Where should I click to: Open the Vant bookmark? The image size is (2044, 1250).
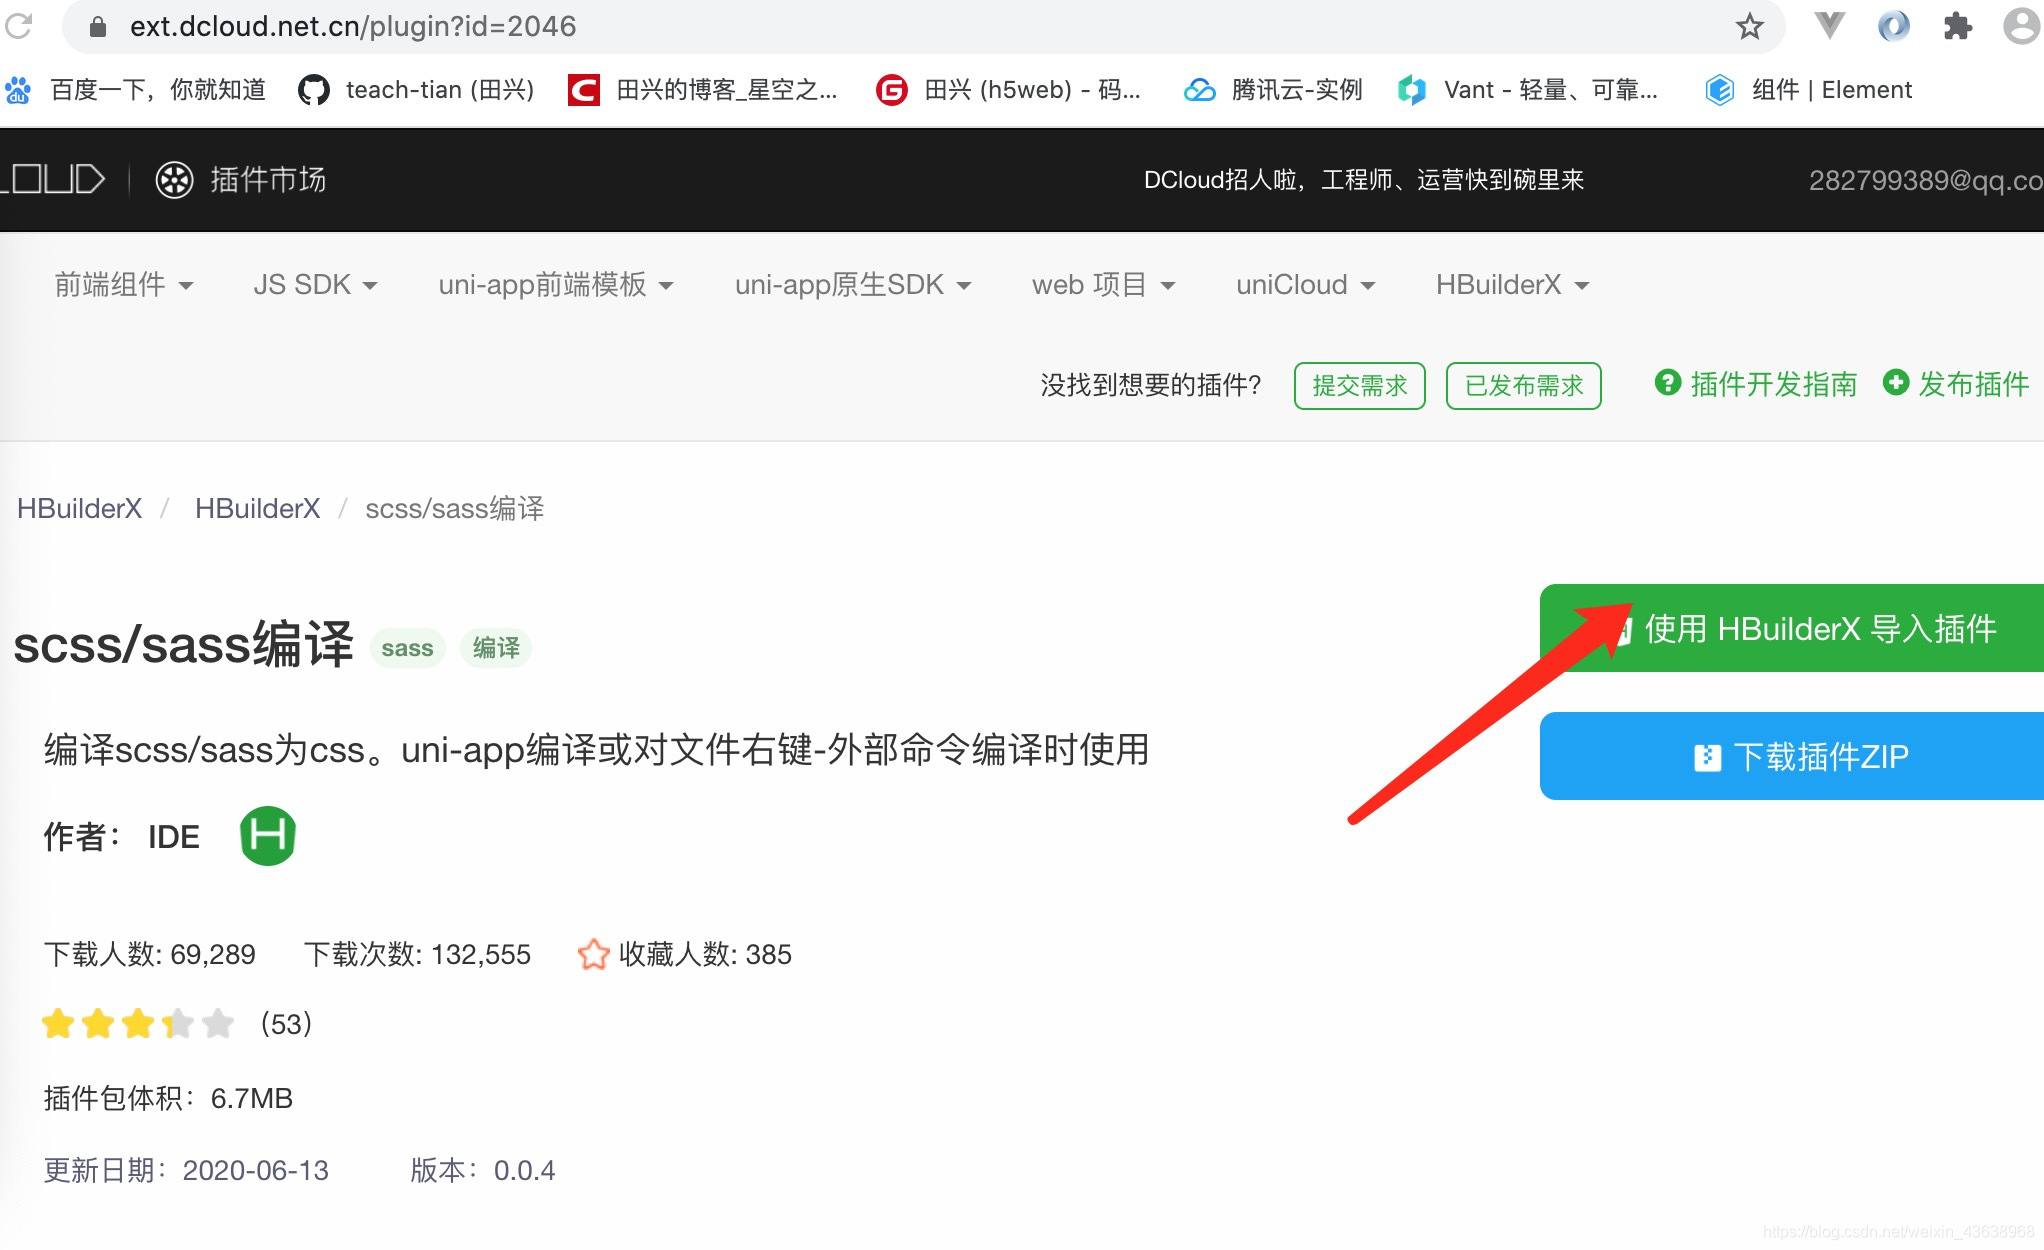pyautogui.click(x=1527, y=90)
